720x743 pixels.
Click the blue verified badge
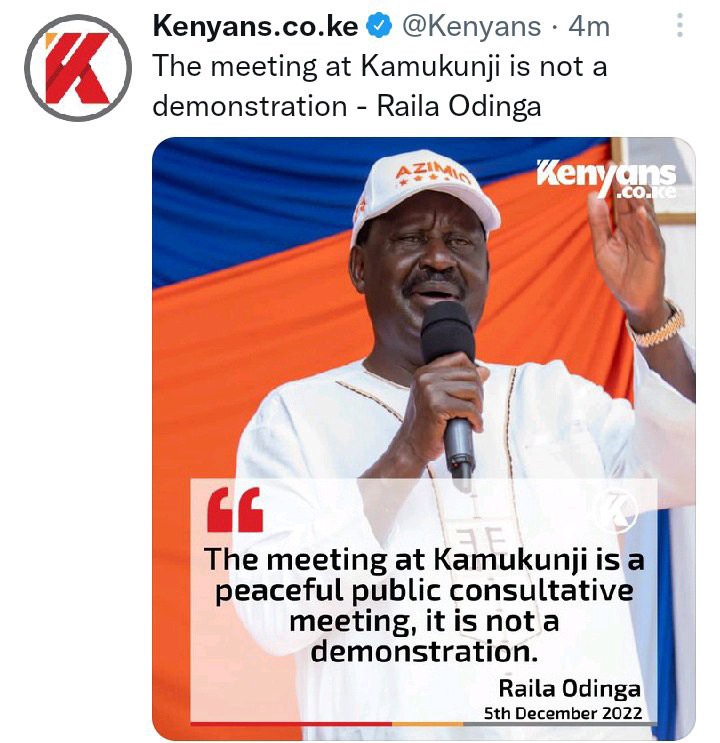pyautogui.click(x=380, y=26)
